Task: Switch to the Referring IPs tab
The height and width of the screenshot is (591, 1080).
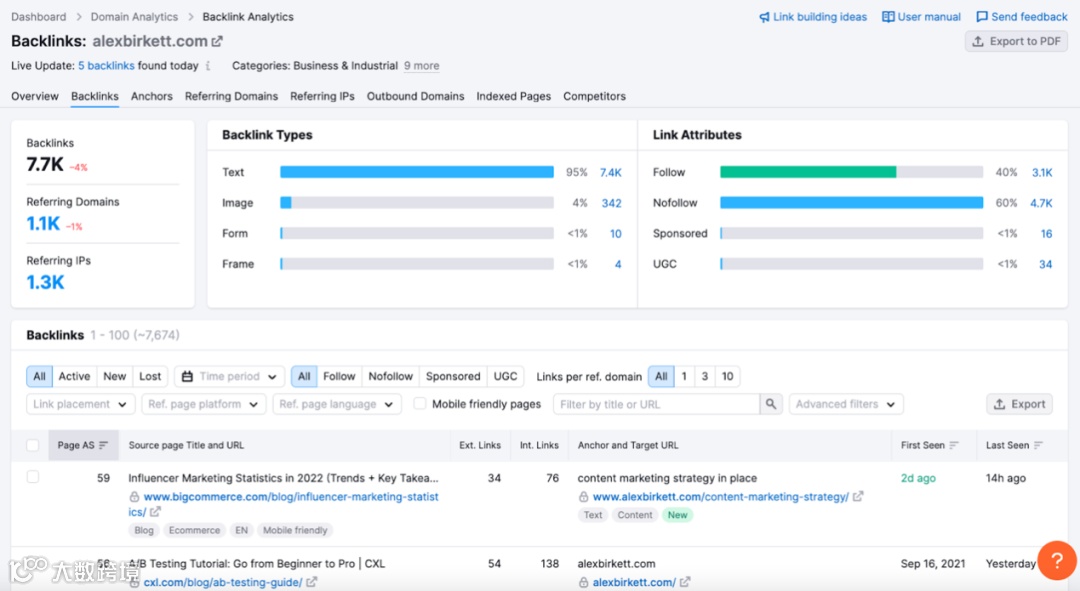Action: (322, 96)
